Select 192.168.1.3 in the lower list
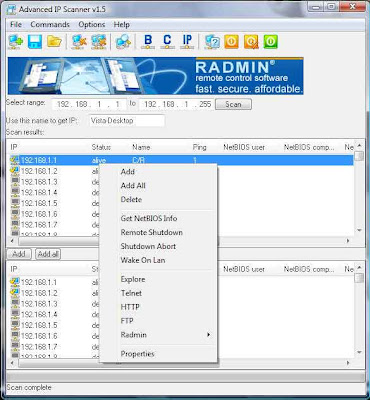This screenshot has height=400, width=370. pyautogui.click(x=39, y=304)
